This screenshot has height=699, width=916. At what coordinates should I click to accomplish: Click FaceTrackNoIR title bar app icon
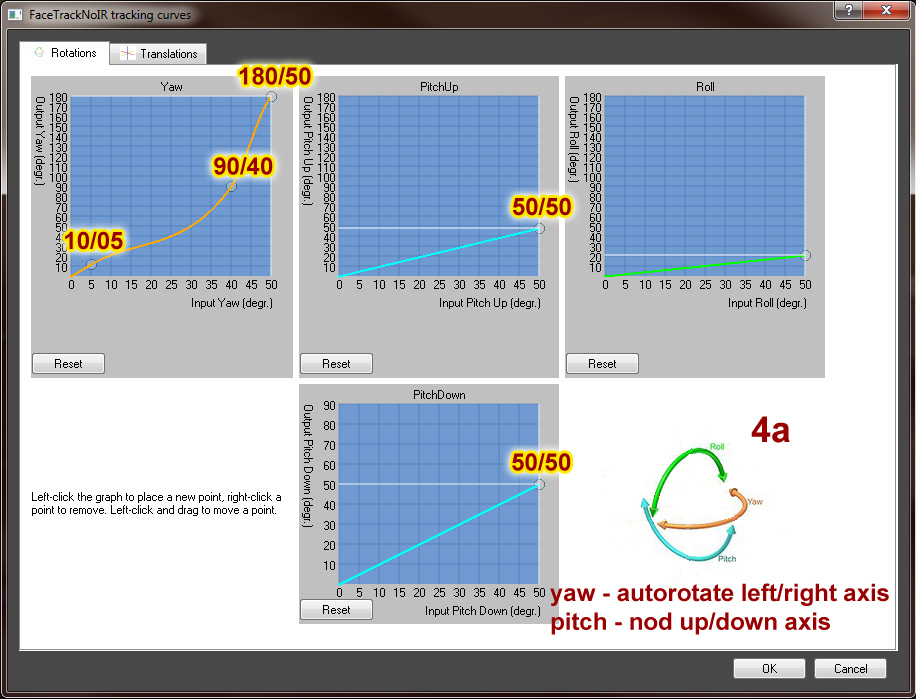point(15,15)
